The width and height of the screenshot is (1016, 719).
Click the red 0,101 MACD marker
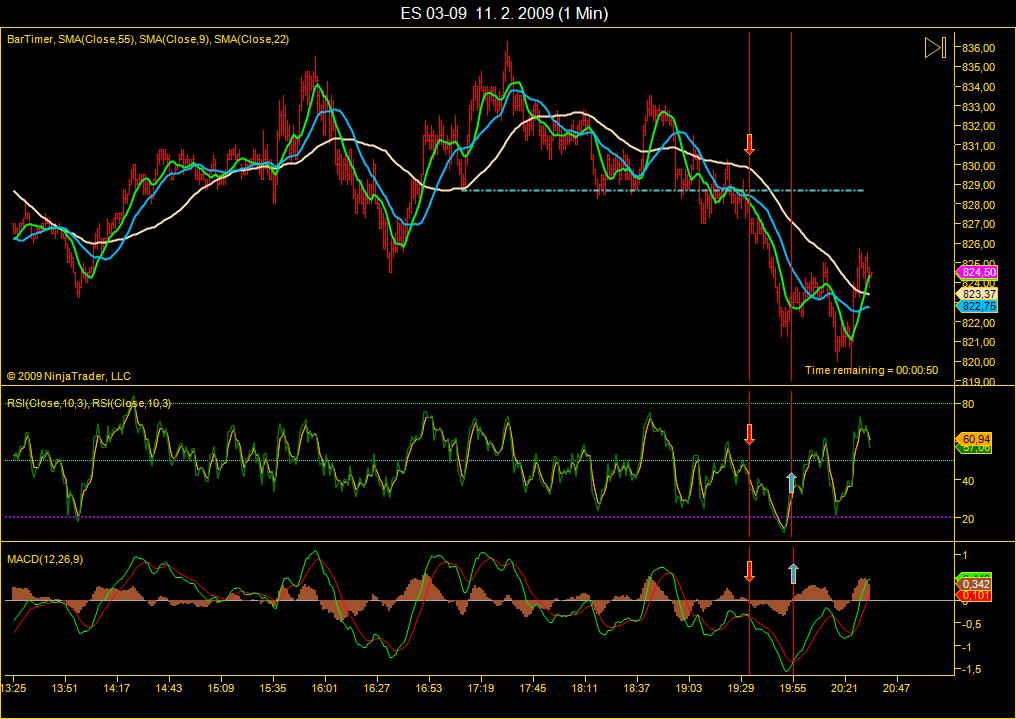pos(974,595)
